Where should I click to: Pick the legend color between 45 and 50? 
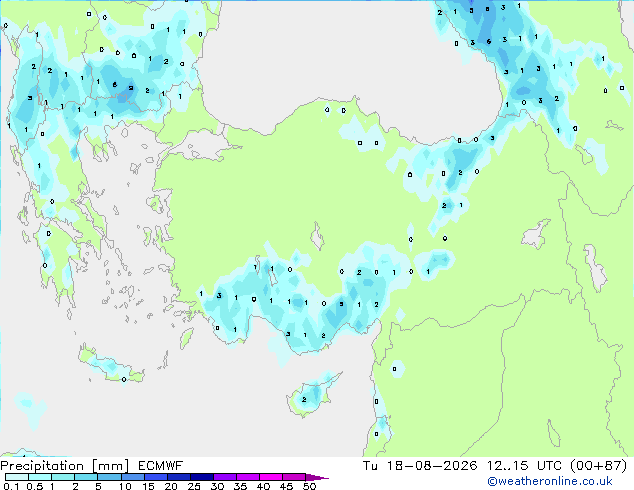[294, 477]
